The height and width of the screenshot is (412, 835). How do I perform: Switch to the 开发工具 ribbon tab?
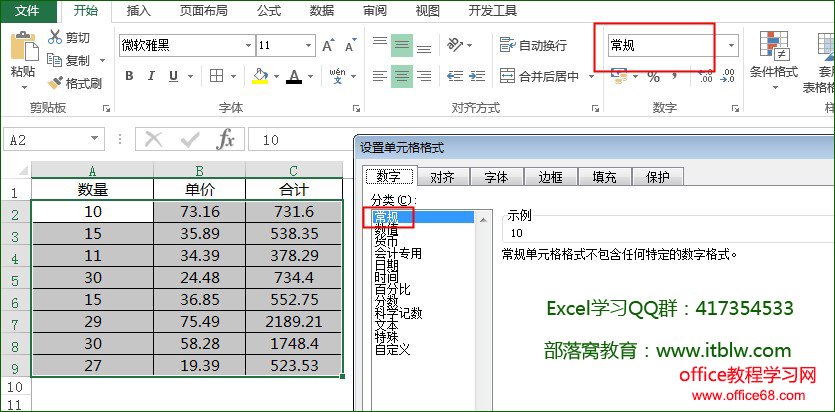click(493, 11)
